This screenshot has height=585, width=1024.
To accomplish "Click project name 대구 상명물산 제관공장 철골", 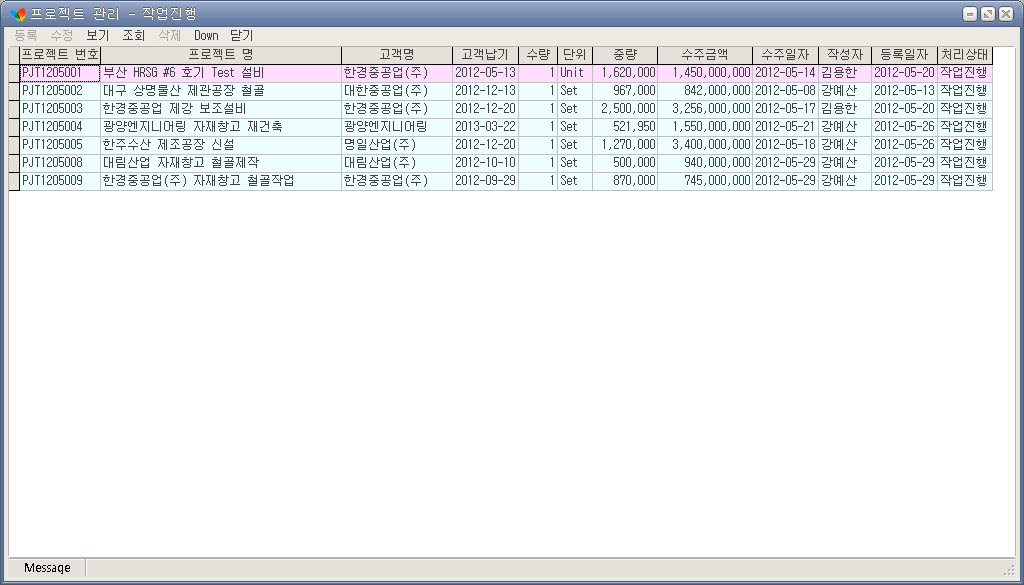I will pos(221,91).
